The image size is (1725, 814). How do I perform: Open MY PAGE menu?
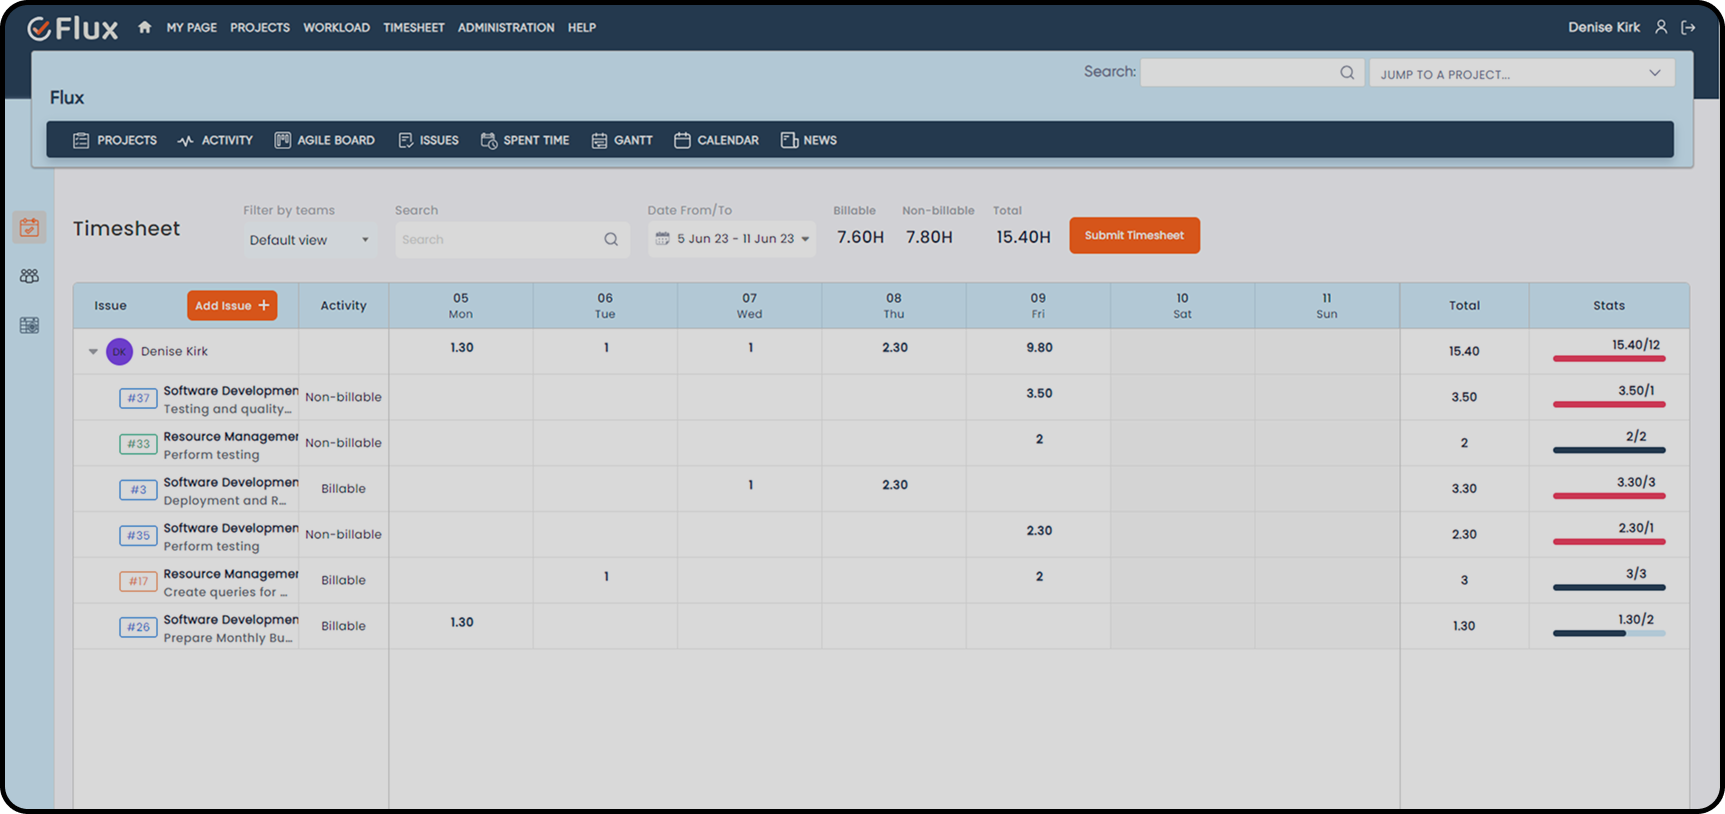pyautogui.click(x=192, y=27)
